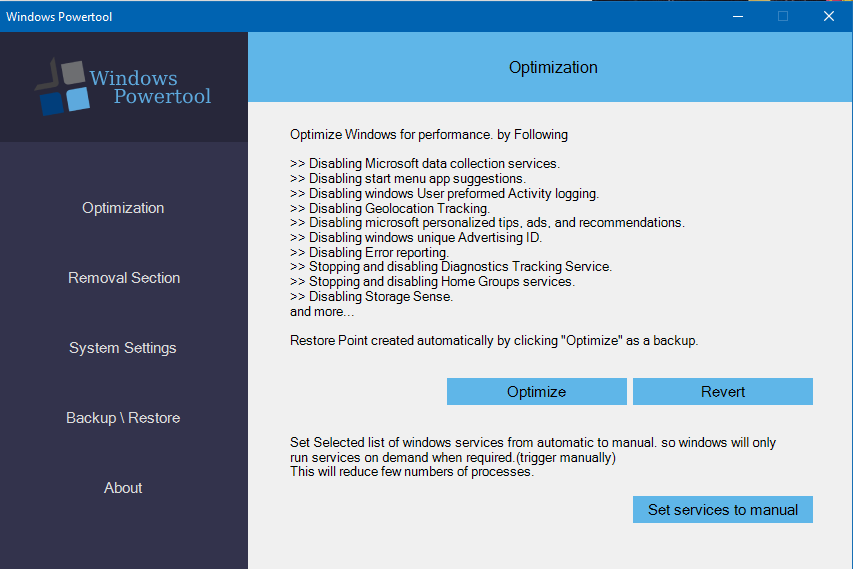Open System Settings page
The height and width of the screenshot is (569, 853).
tap(123, 348)
